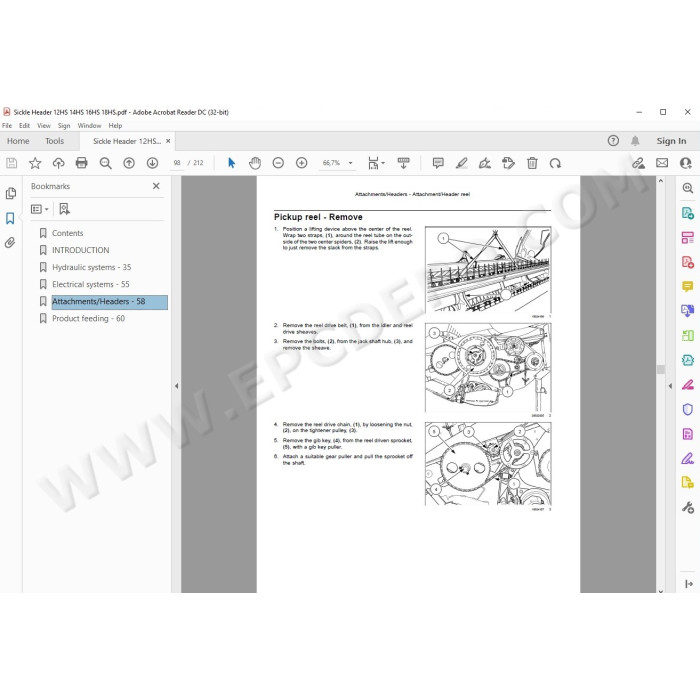700x700 pixels.
Task: Open the Sign document pen tool
Action: (x=485, y=163)
